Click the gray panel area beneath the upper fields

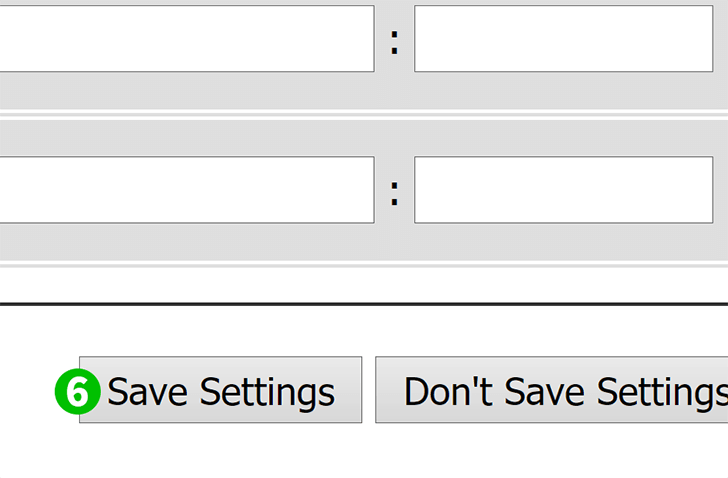364,91
